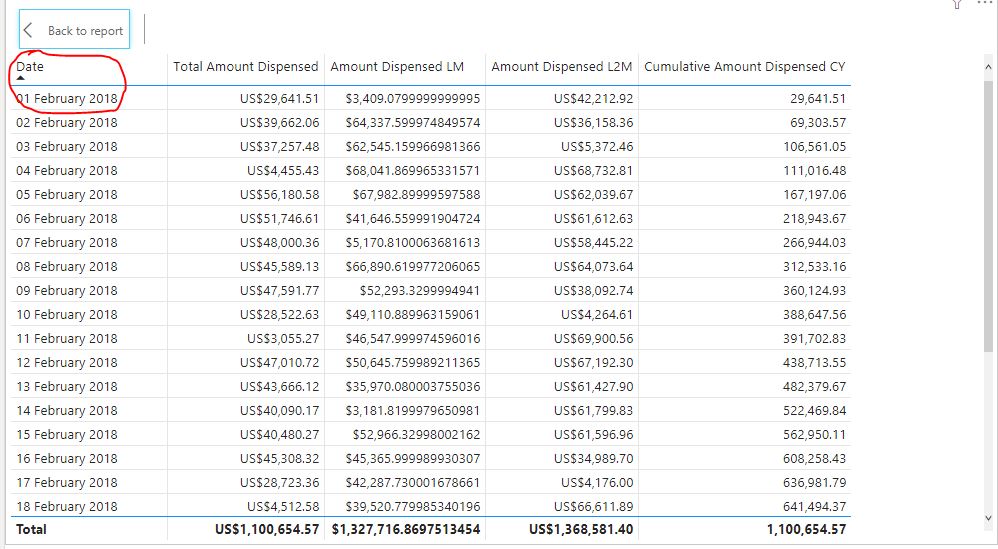
Task: Click the 218,943.67 cumulative value
Action: click(815, 218)
